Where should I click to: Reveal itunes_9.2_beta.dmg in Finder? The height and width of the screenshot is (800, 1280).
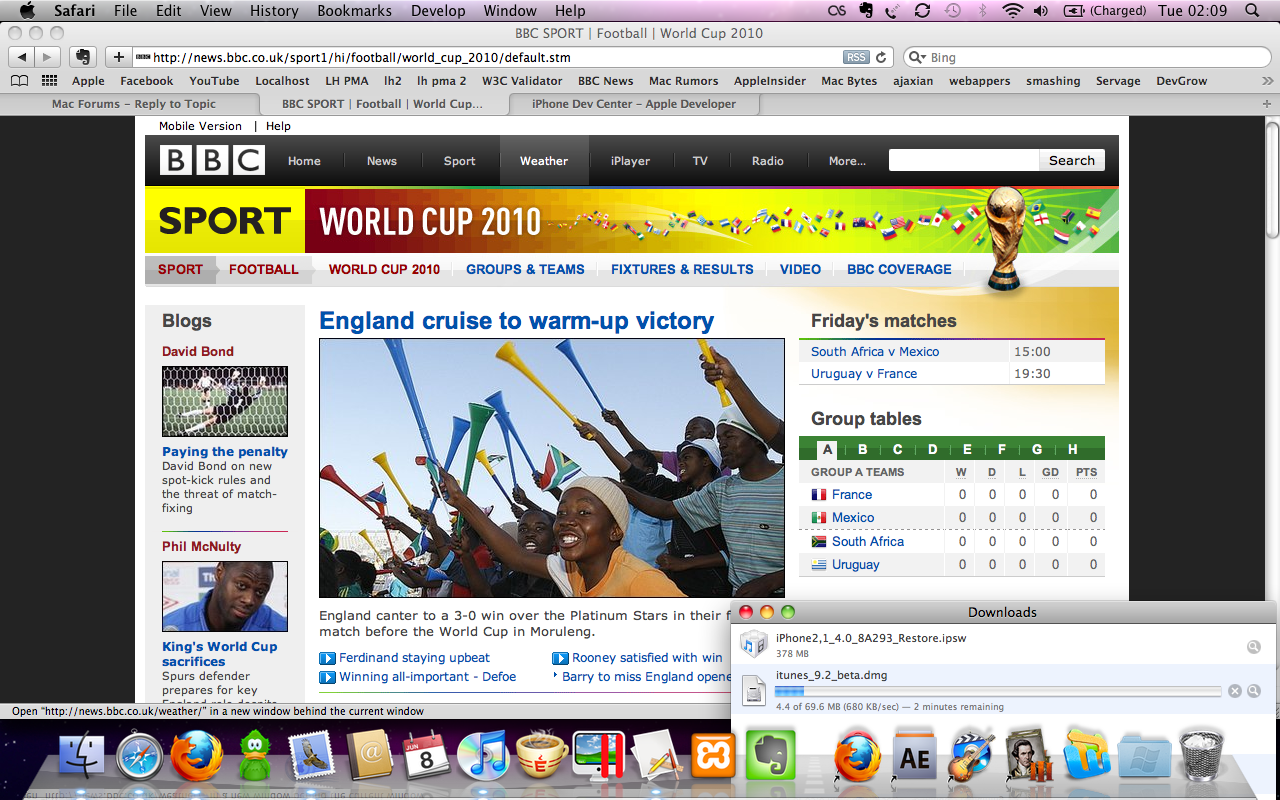(x=1254, y=691)
